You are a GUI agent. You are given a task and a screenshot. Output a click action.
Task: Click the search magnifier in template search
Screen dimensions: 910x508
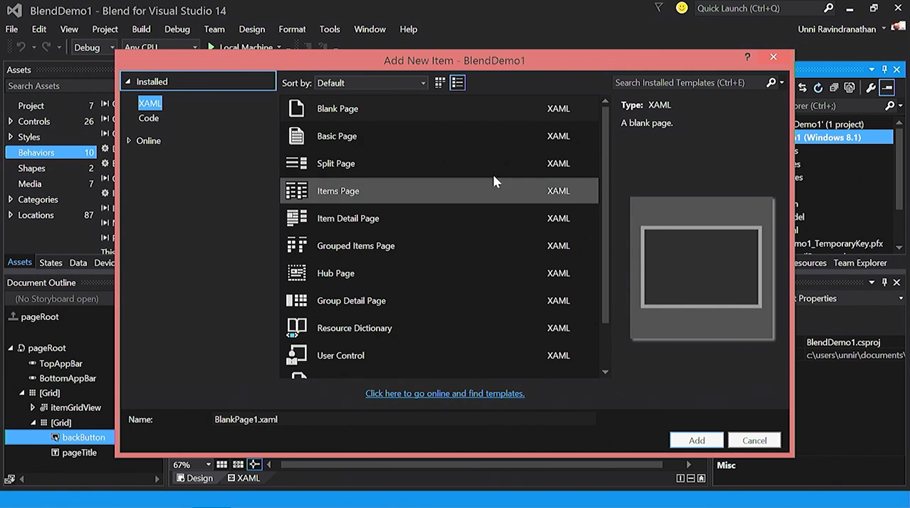(771, 82)
